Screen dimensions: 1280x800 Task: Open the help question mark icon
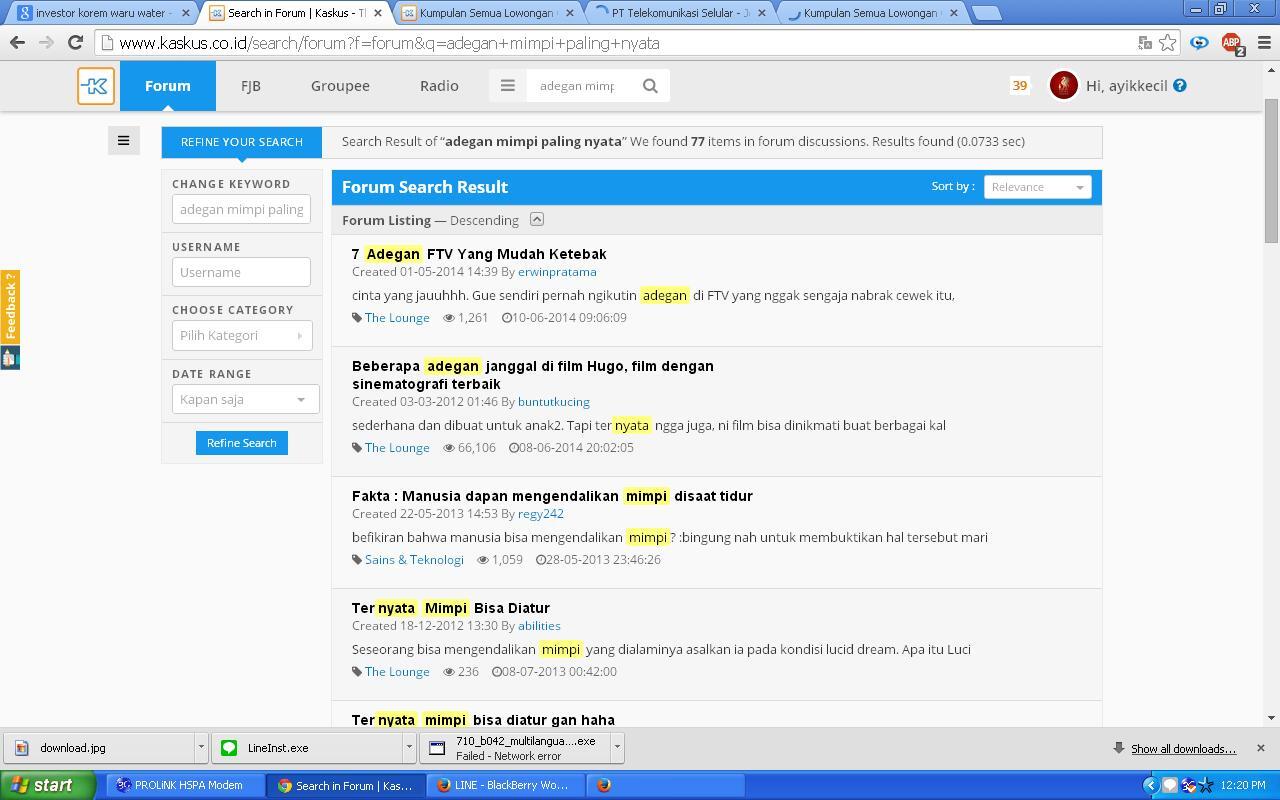1180,86
